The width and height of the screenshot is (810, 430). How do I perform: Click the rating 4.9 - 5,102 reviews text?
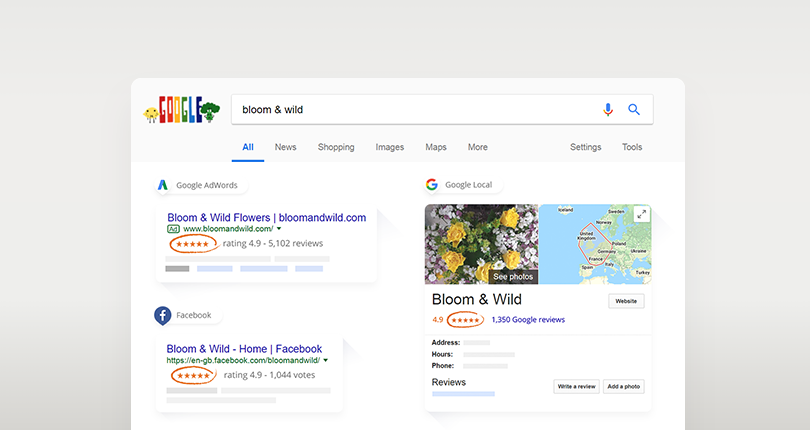tap(273, 243)
